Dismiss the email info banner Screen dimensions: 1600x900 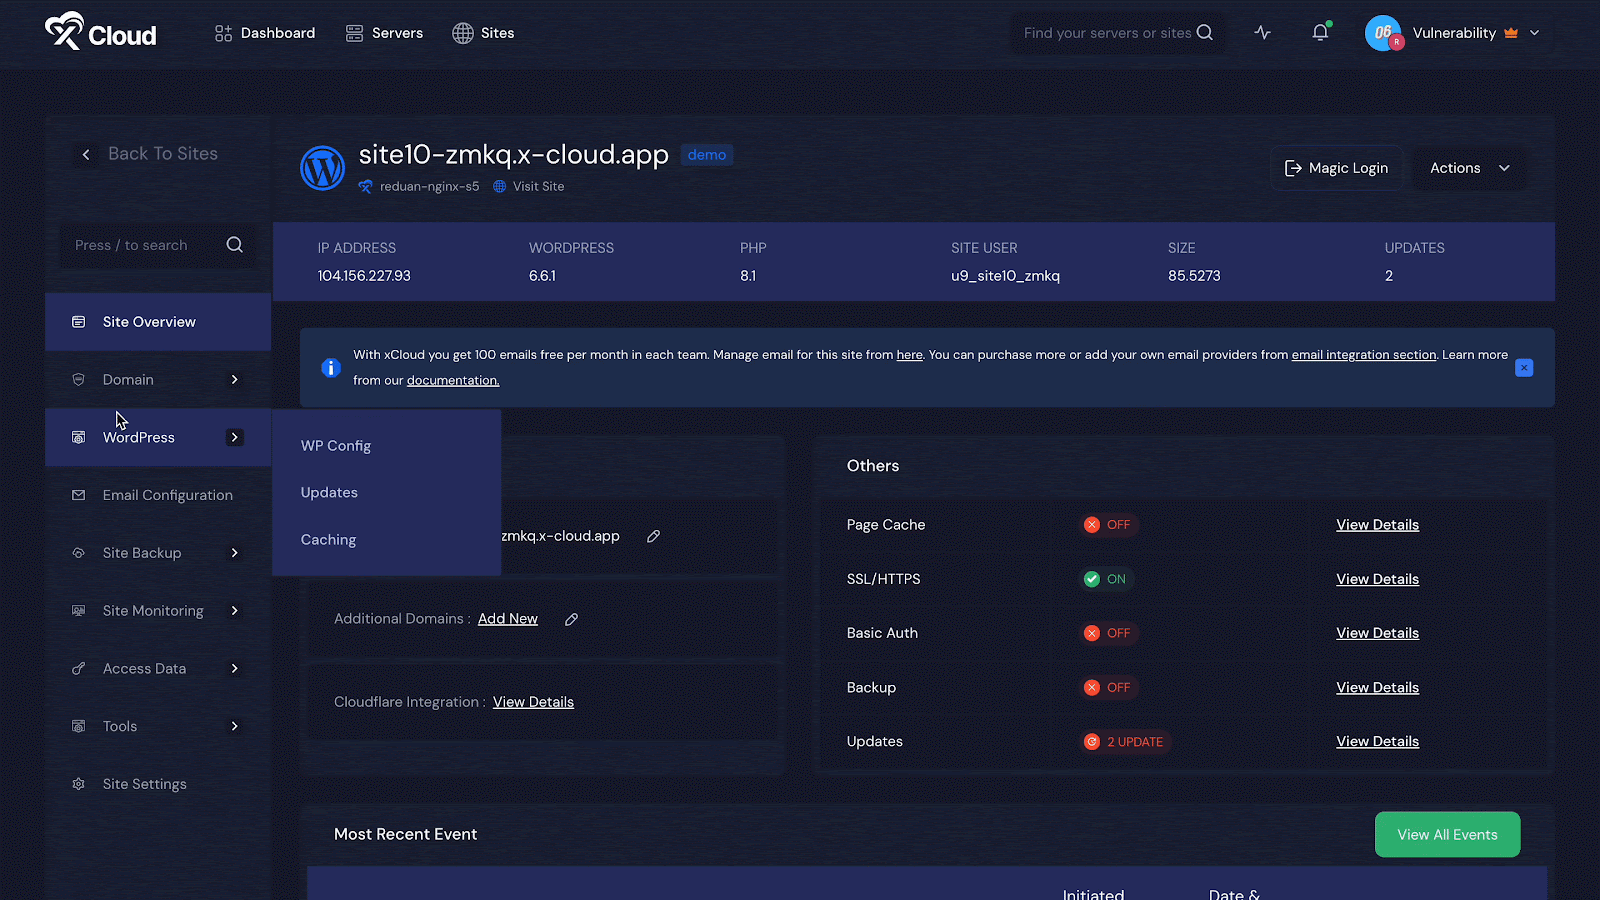coord(1523,368)
